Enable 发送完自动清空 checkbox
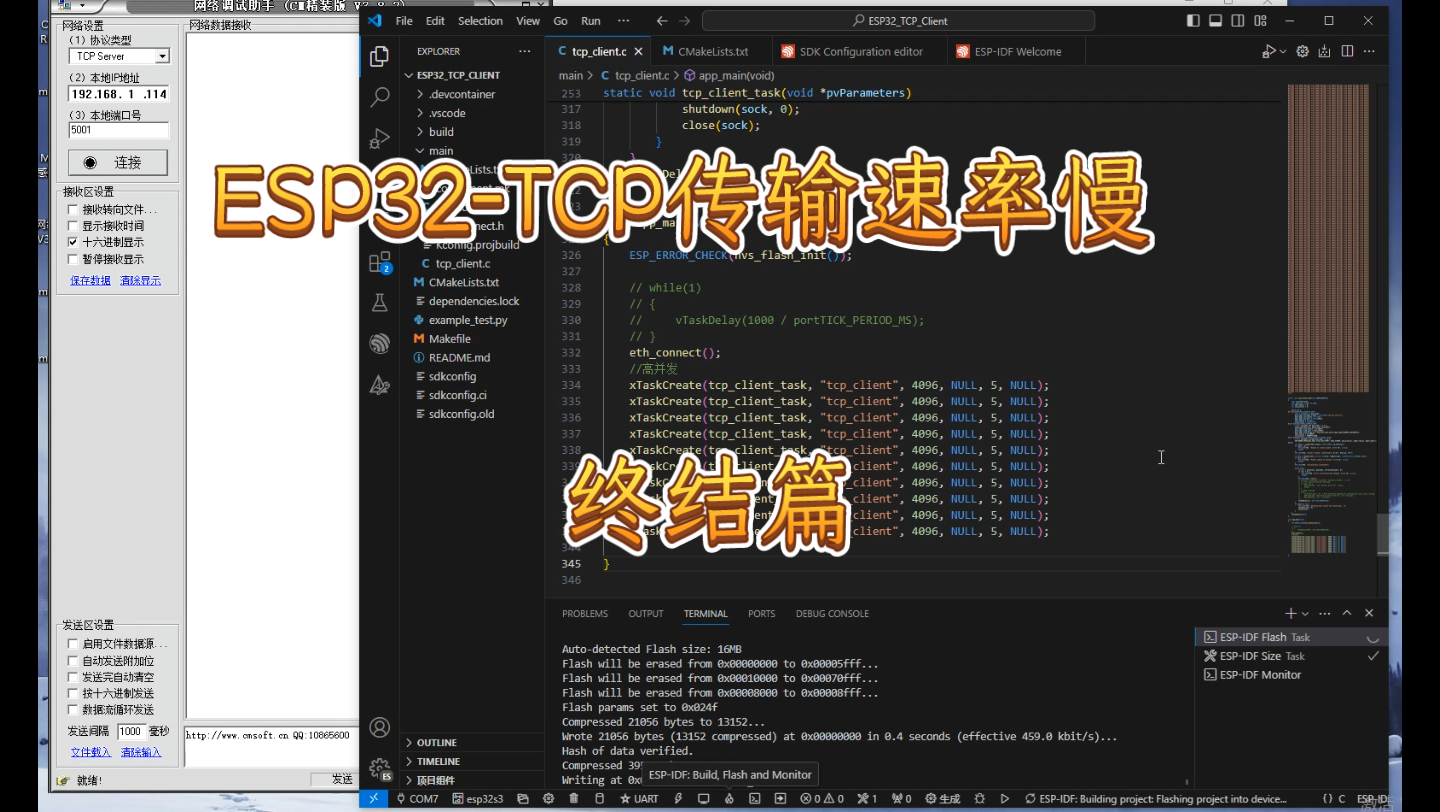The image size is (1440, 812). pos(72,677)
